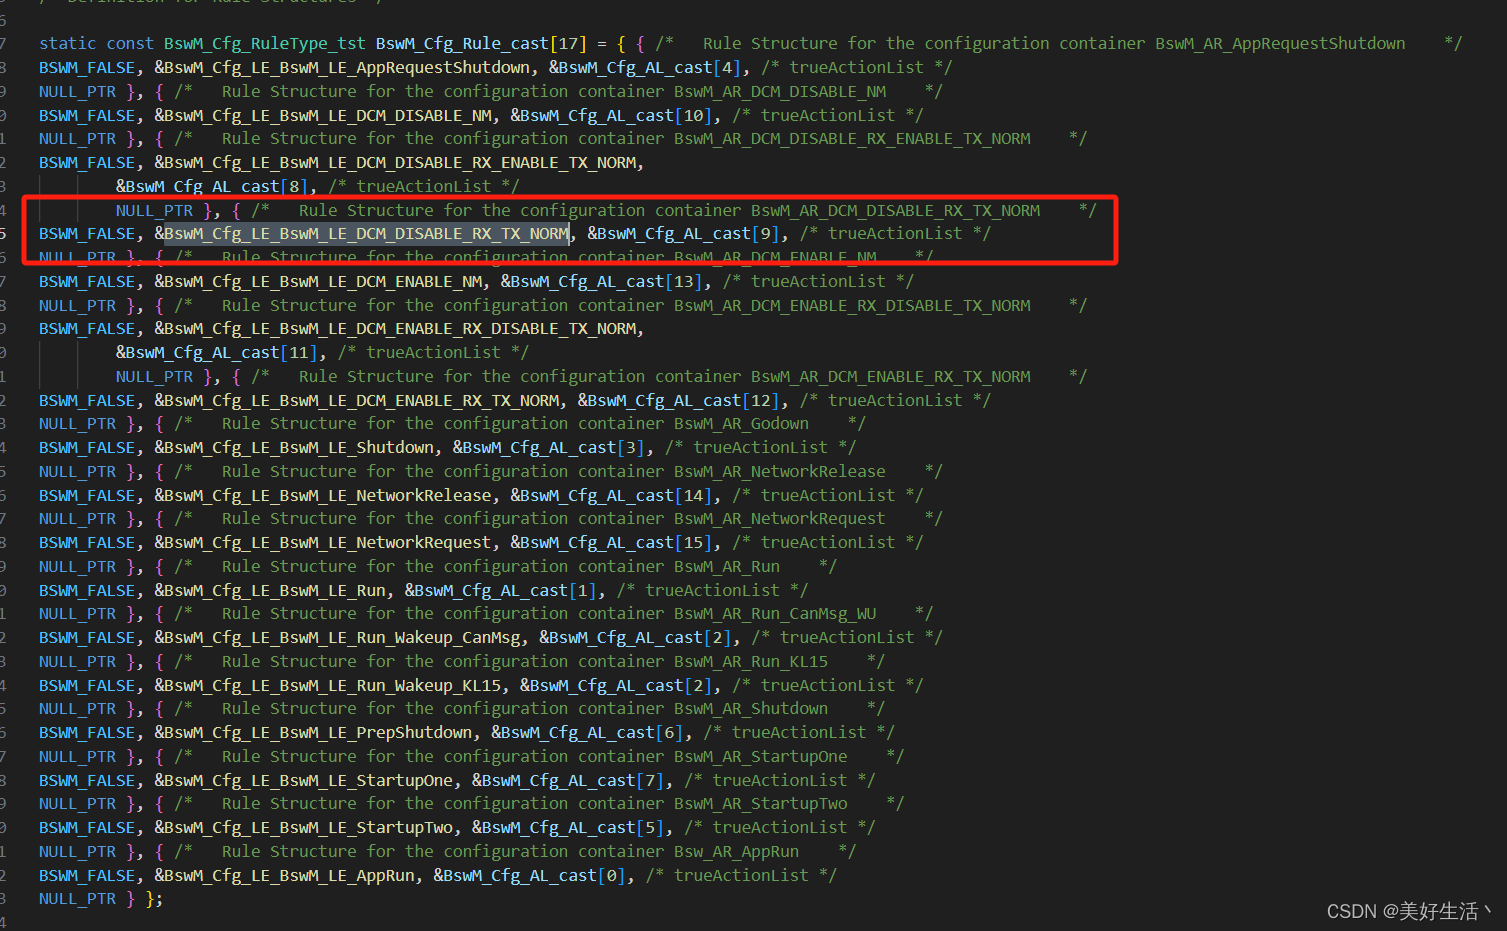The height and width of the screenshot is (931, 1507).
Task: Click the &BswM_Cfg_AL_cast[13] reference
Action: click(601, 281)
